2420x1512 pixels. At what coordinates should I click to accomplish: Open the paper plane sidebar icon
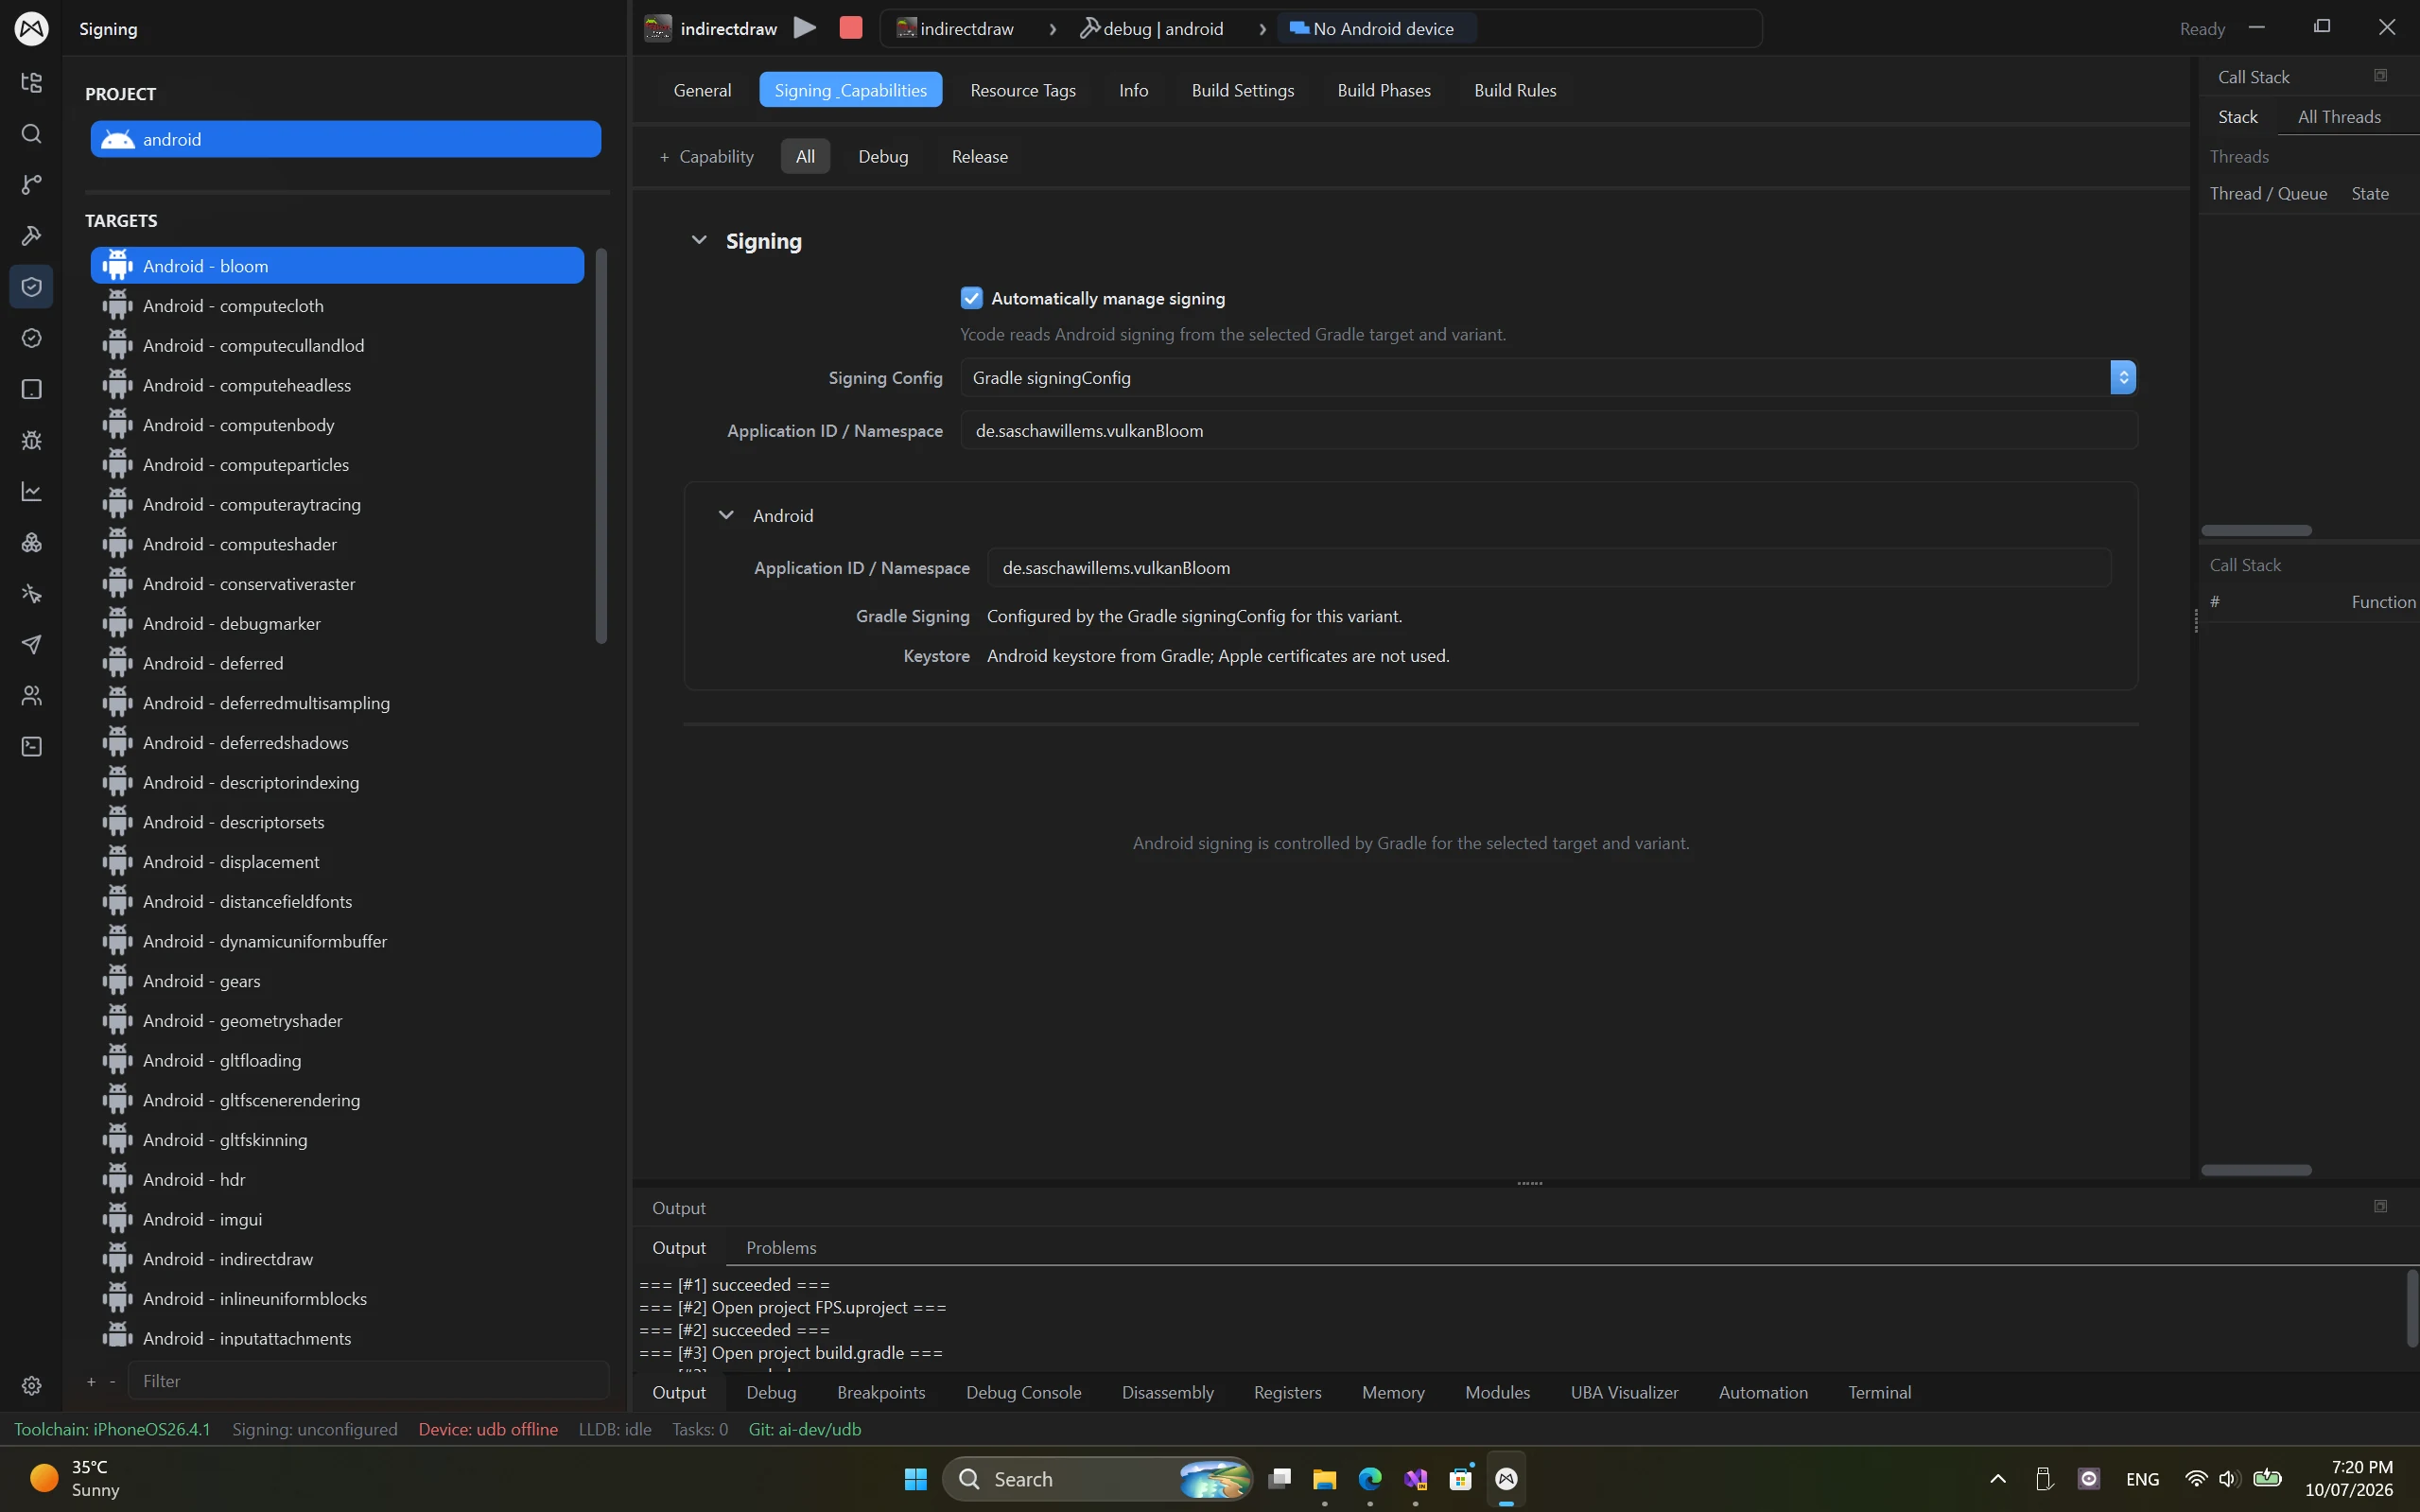click(32, 645)
